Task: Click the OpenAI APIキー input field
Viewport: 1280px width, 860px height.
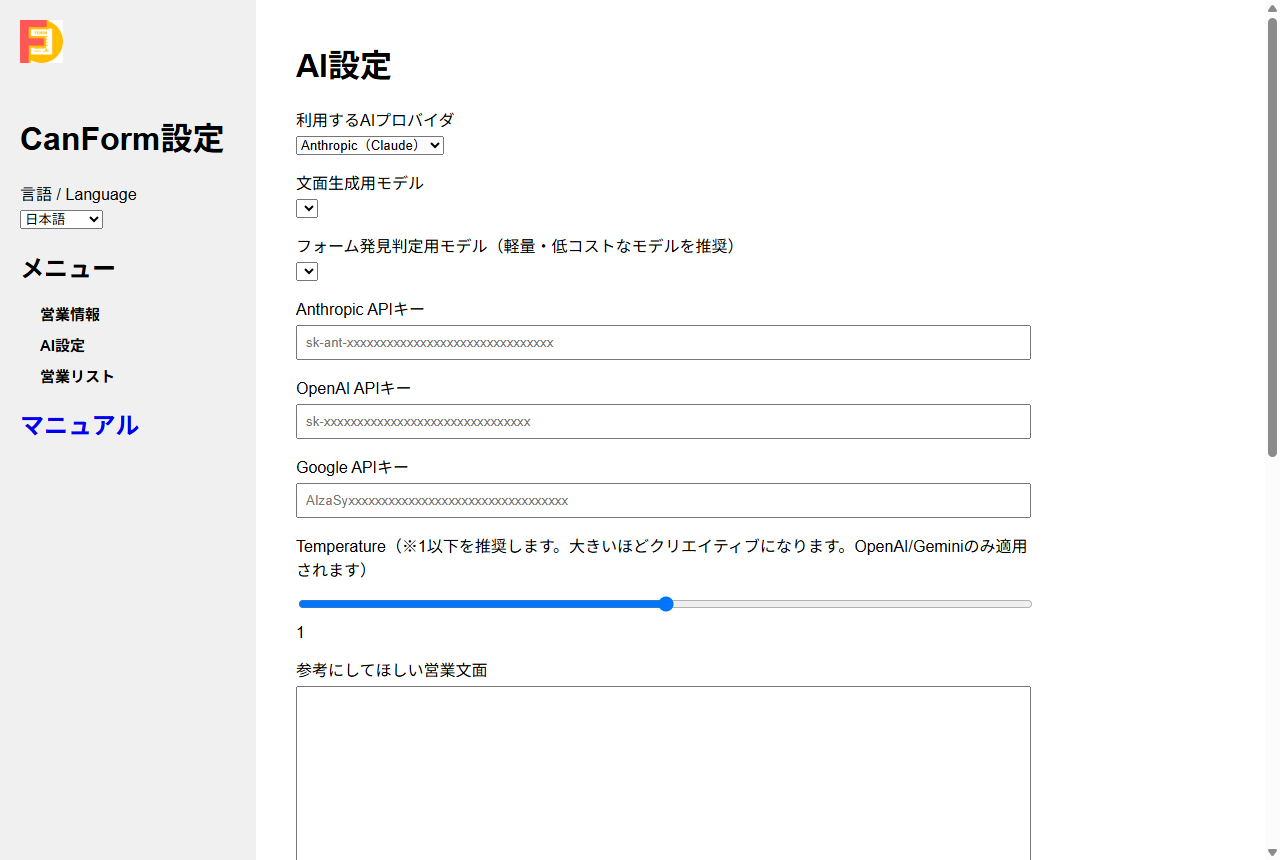Action: pos(663,422)
